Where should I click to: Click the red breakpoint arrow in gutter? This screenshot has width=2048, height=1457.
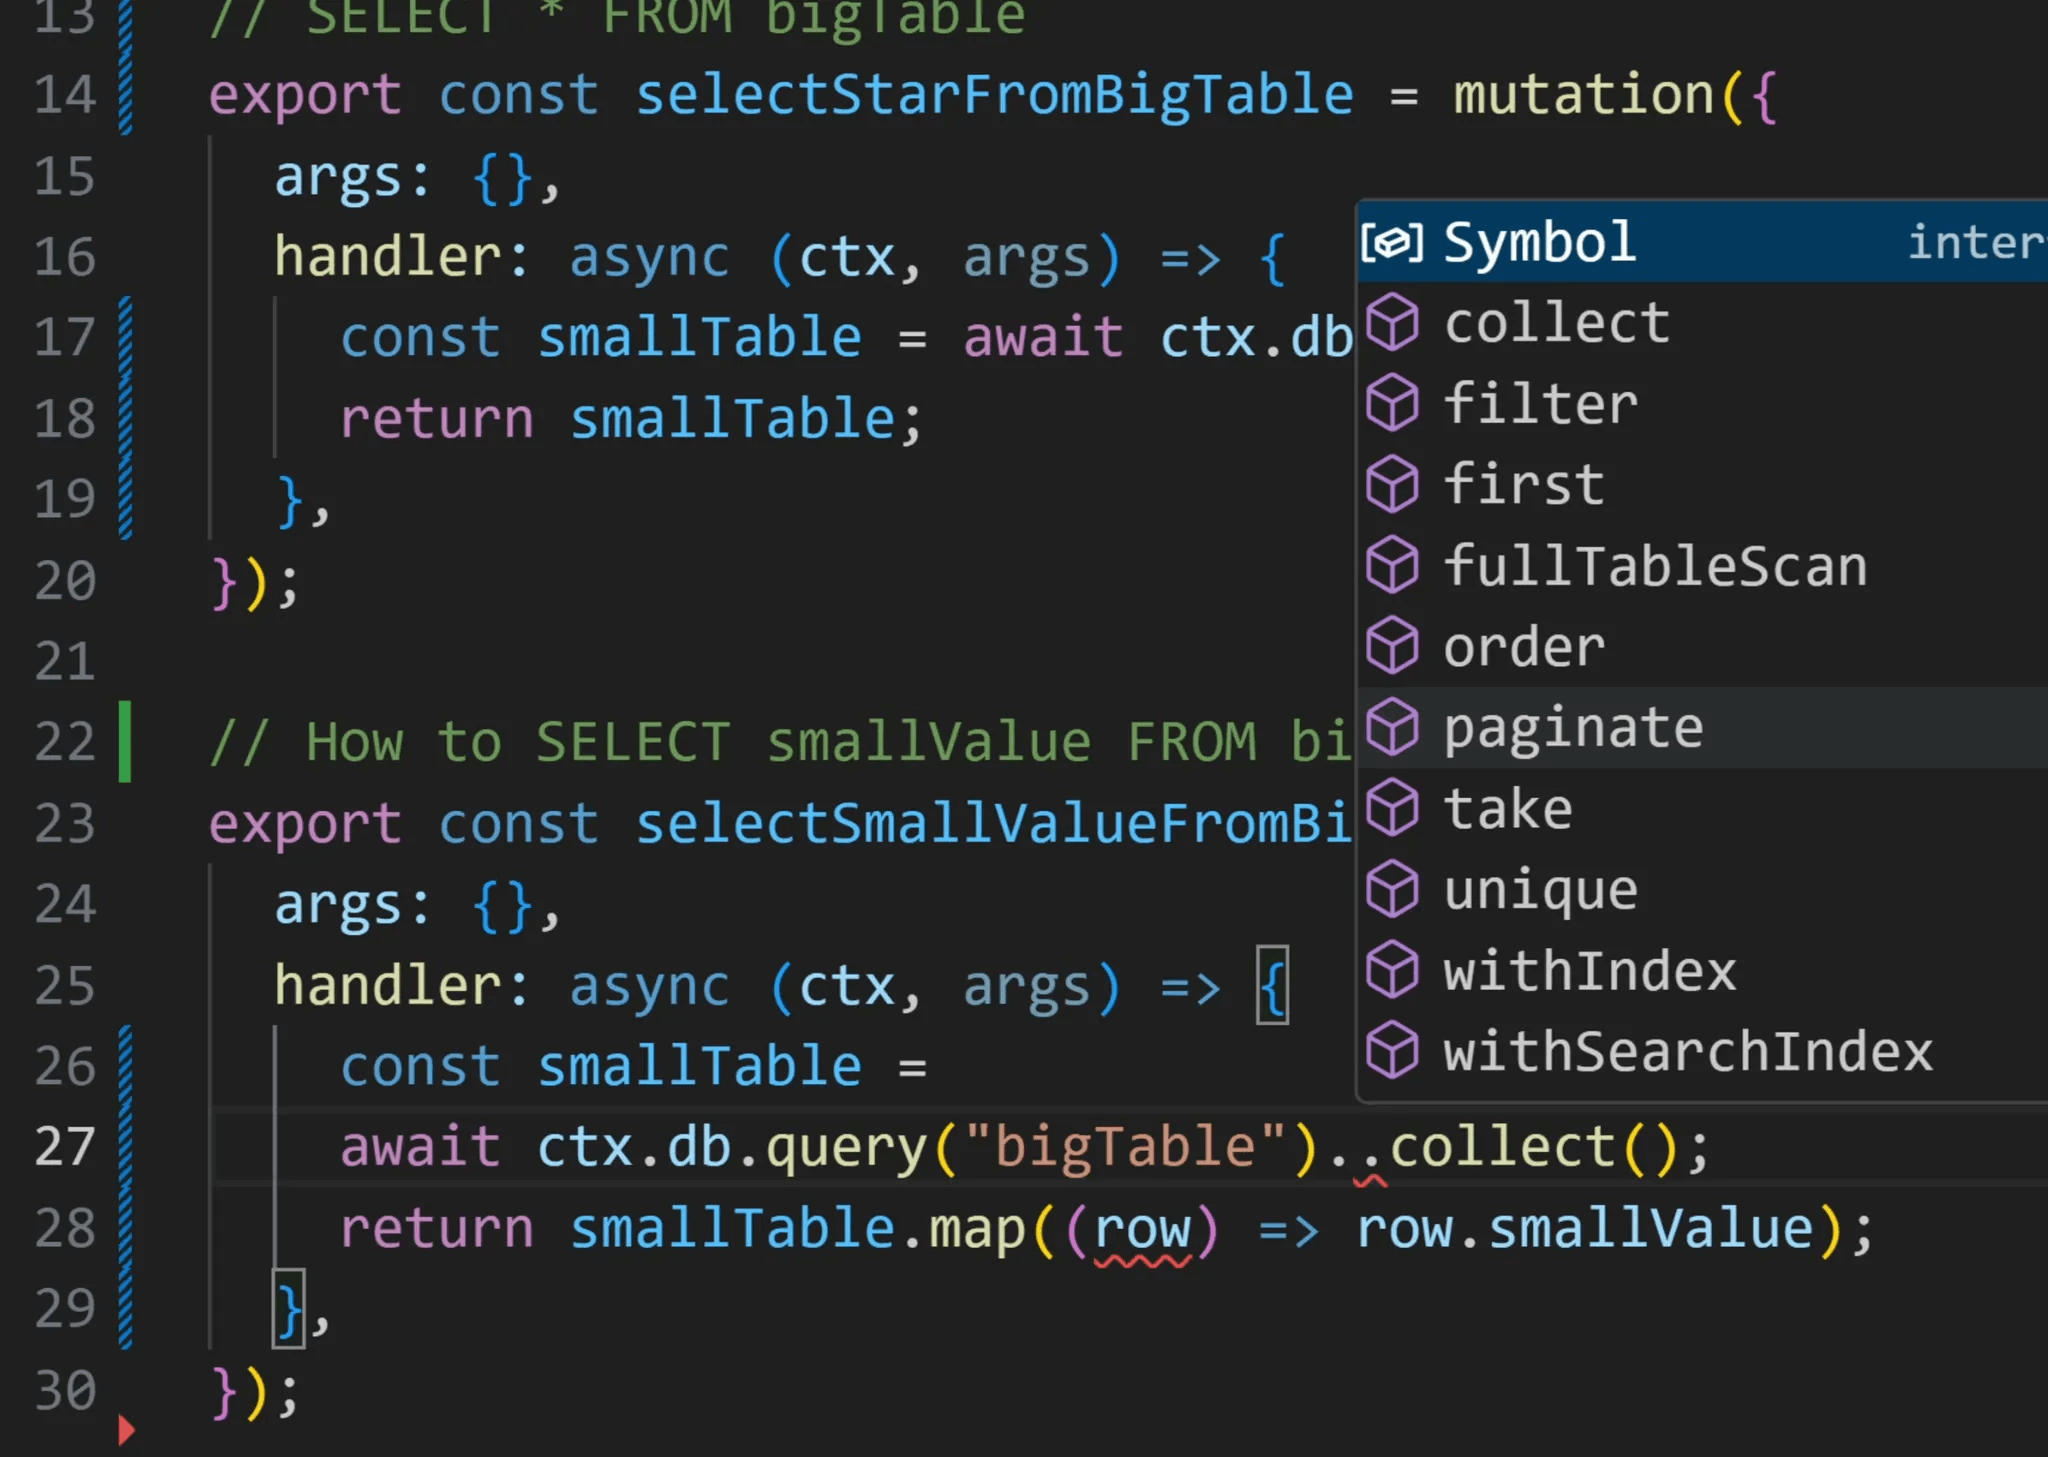click(x=125, y=1430)
